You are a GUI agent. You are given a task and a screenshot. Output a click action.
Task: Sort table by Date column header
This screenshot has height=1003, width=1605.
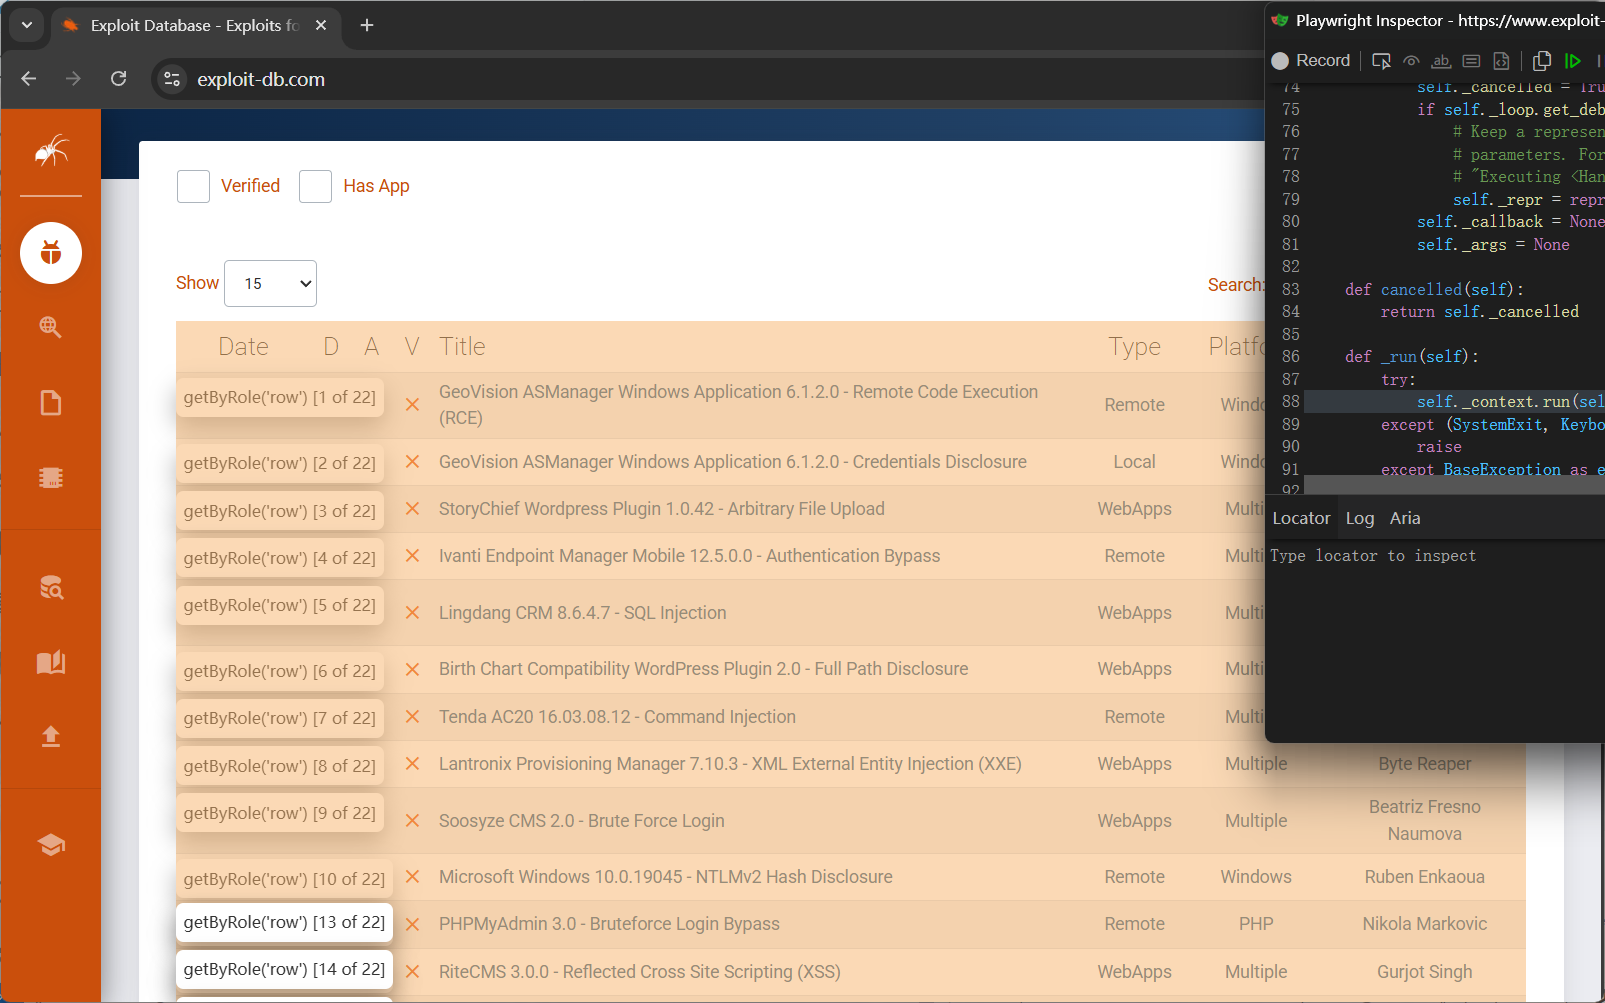[x=243, y=347]
